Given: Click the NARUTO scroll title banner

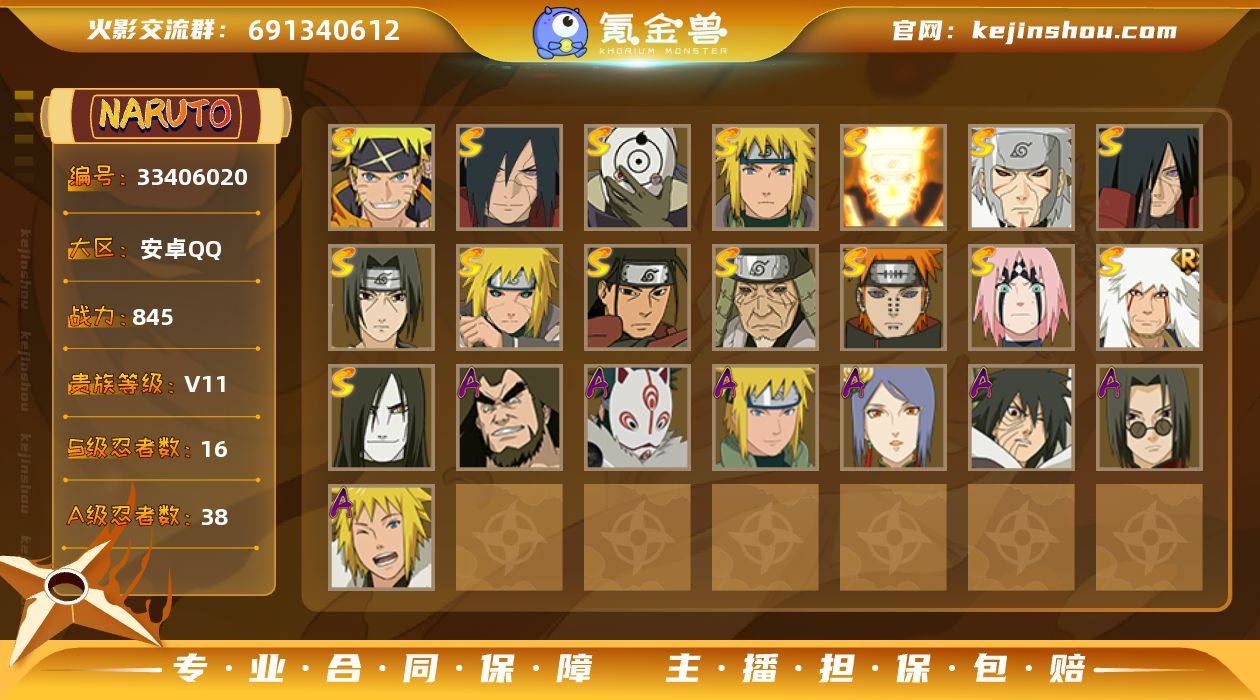Looking at the screenshot, I should pos(166,115).
